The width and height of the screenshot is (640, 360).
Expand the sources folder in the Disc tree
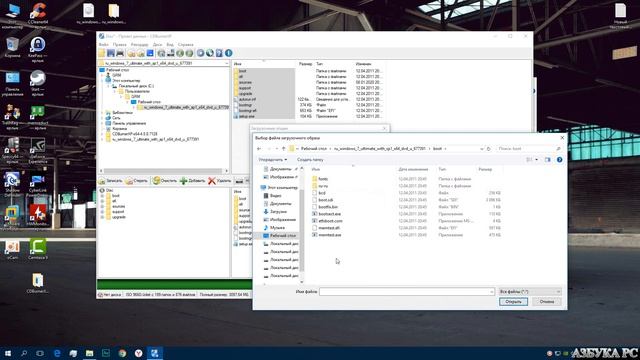point(102,207)
